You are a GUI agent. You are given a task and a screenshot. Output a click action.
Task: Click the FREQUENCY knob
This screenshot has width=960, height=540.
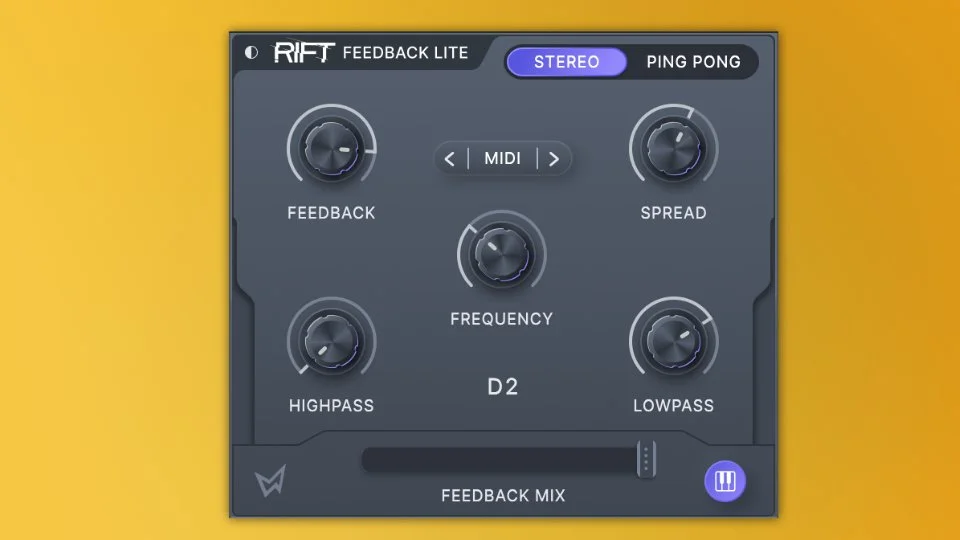501,255
